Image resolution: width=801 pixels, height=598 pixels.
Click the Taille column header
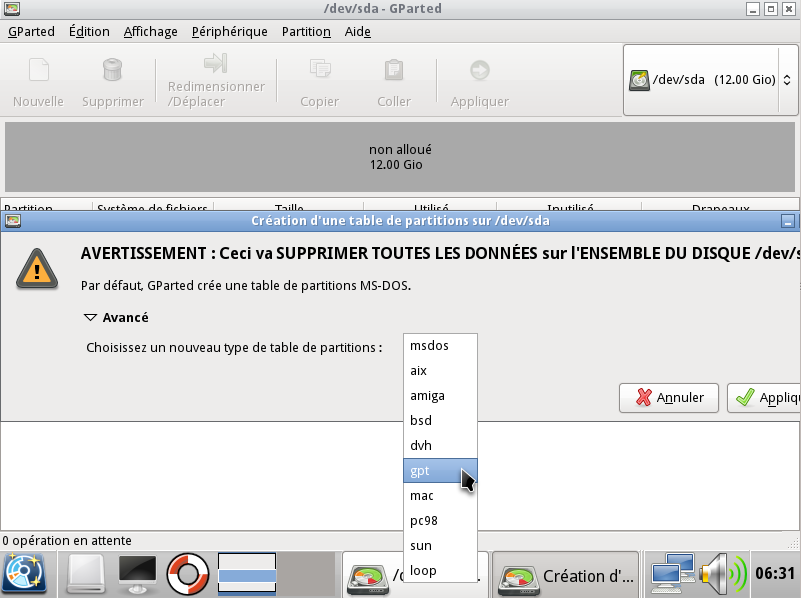coord(289,207)
